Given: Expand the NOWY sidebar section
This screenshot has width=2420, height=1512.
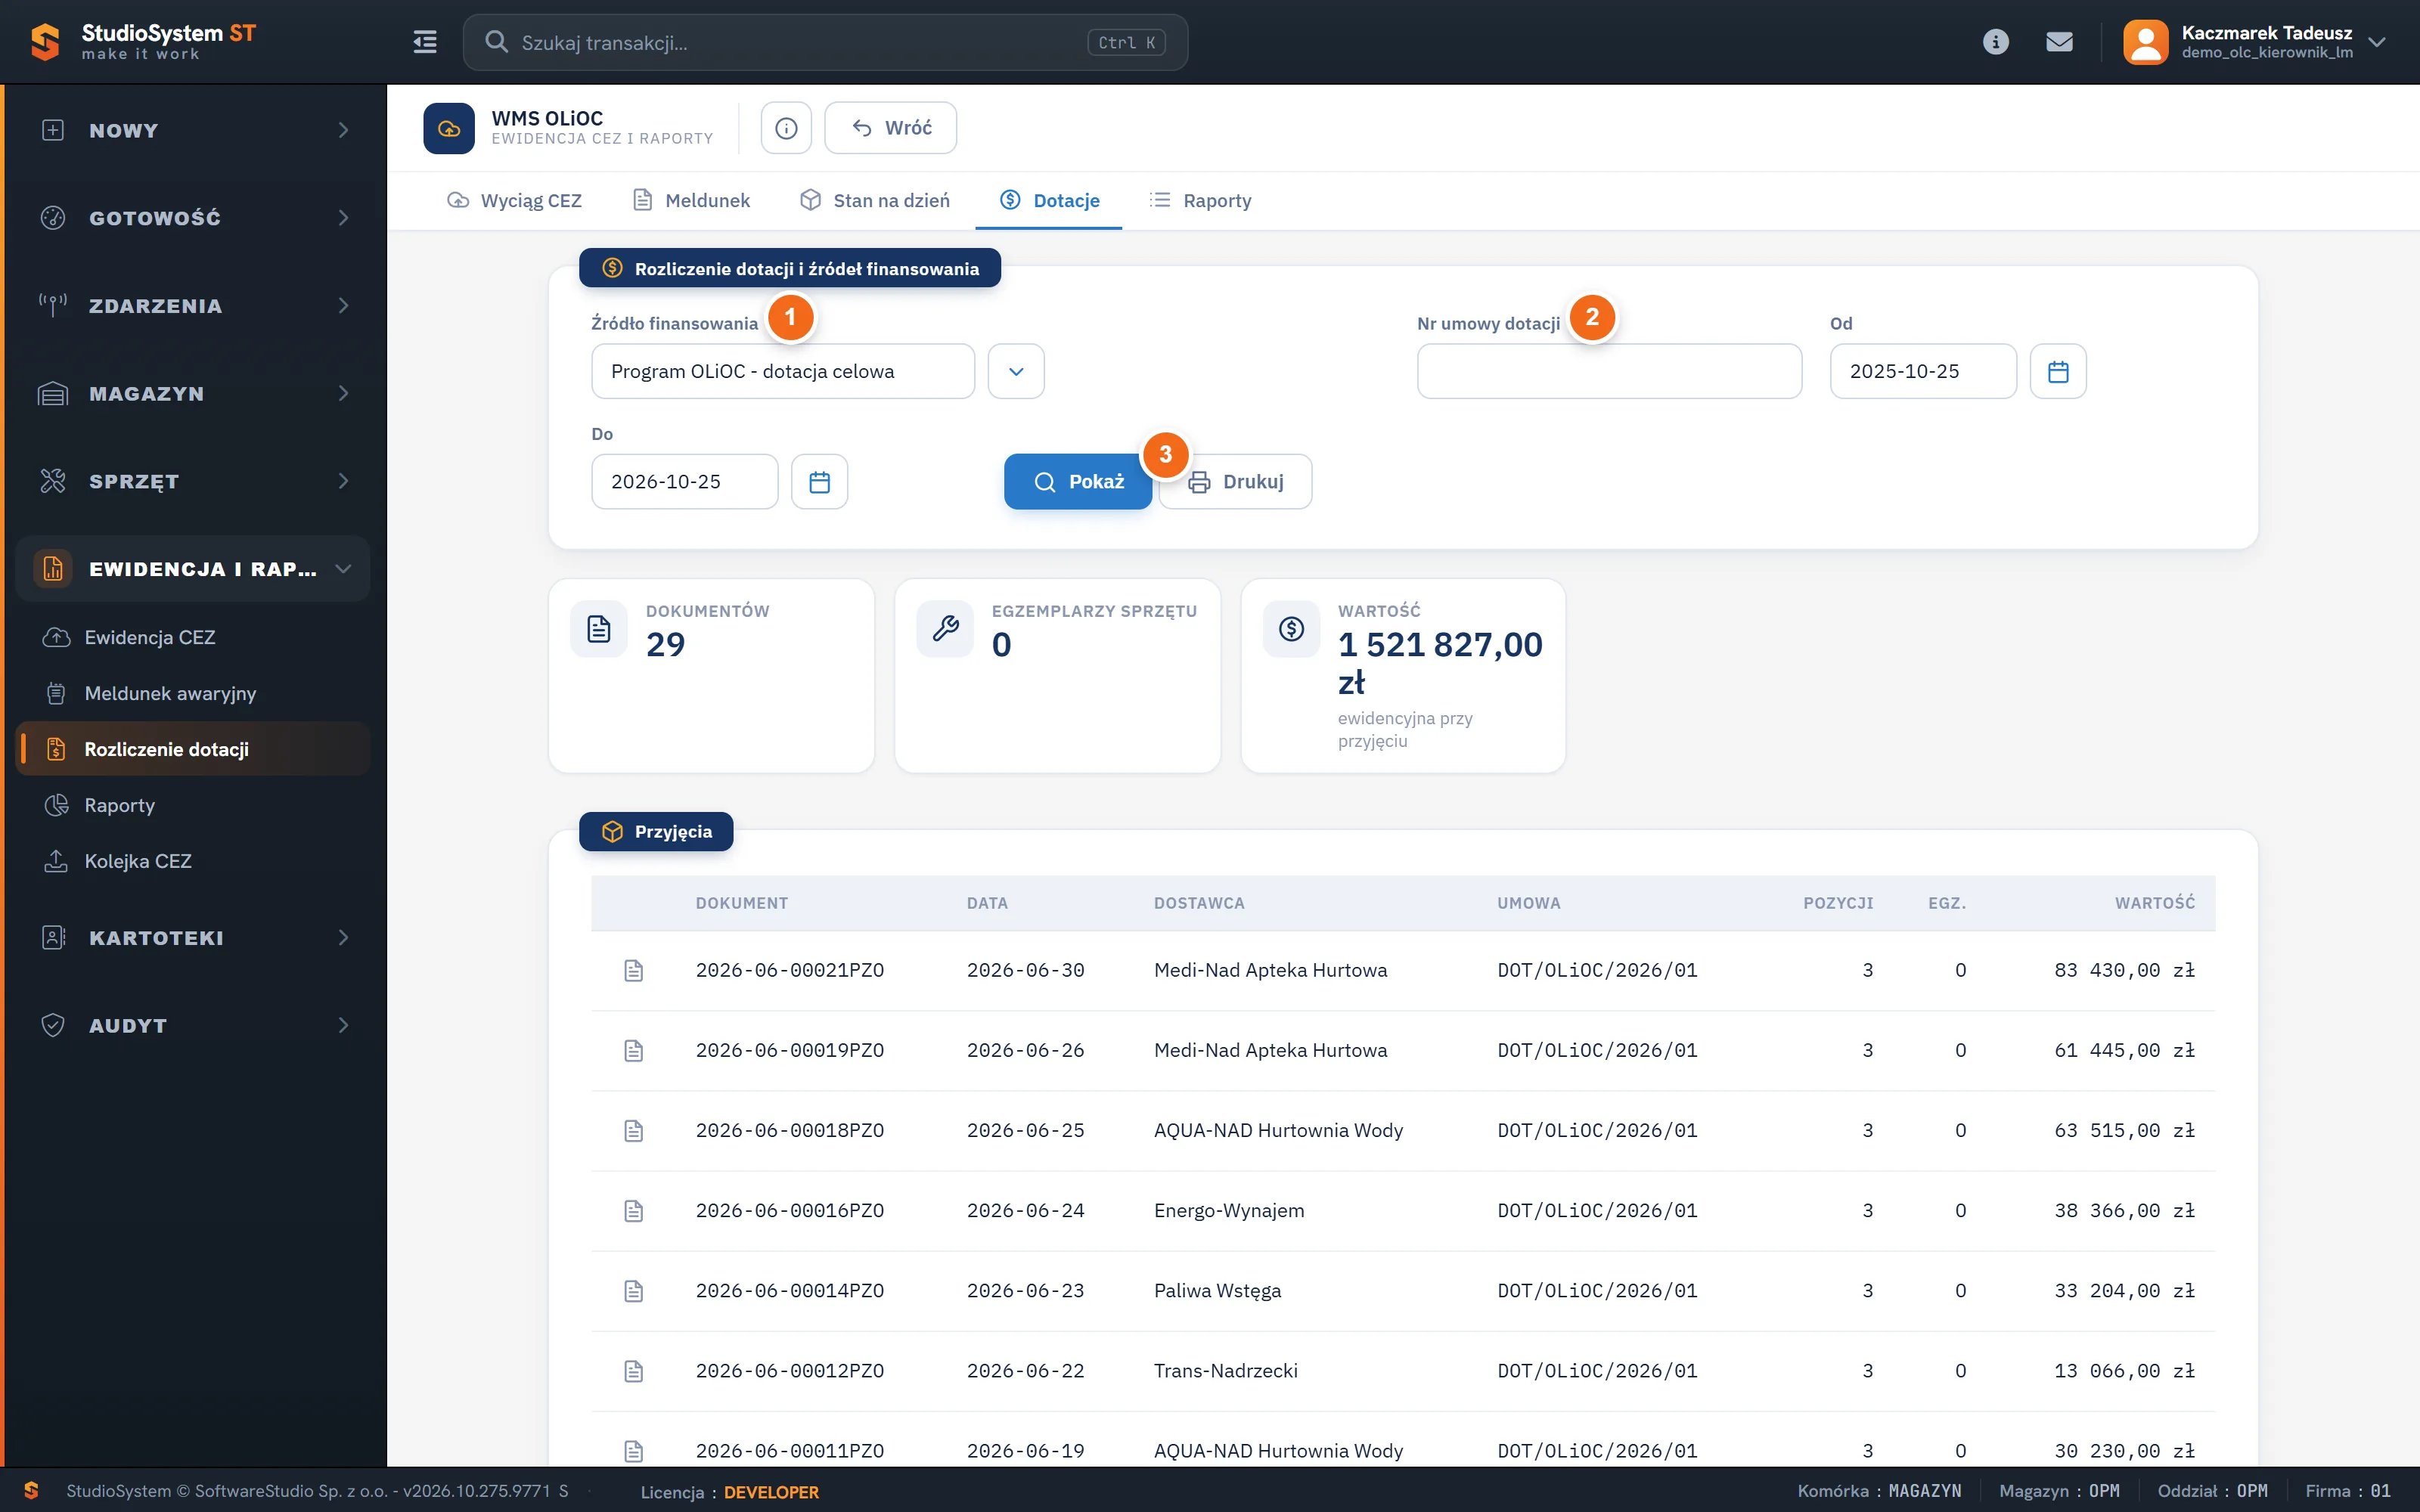Looking at the screenshot, I should tap(193, 130).
